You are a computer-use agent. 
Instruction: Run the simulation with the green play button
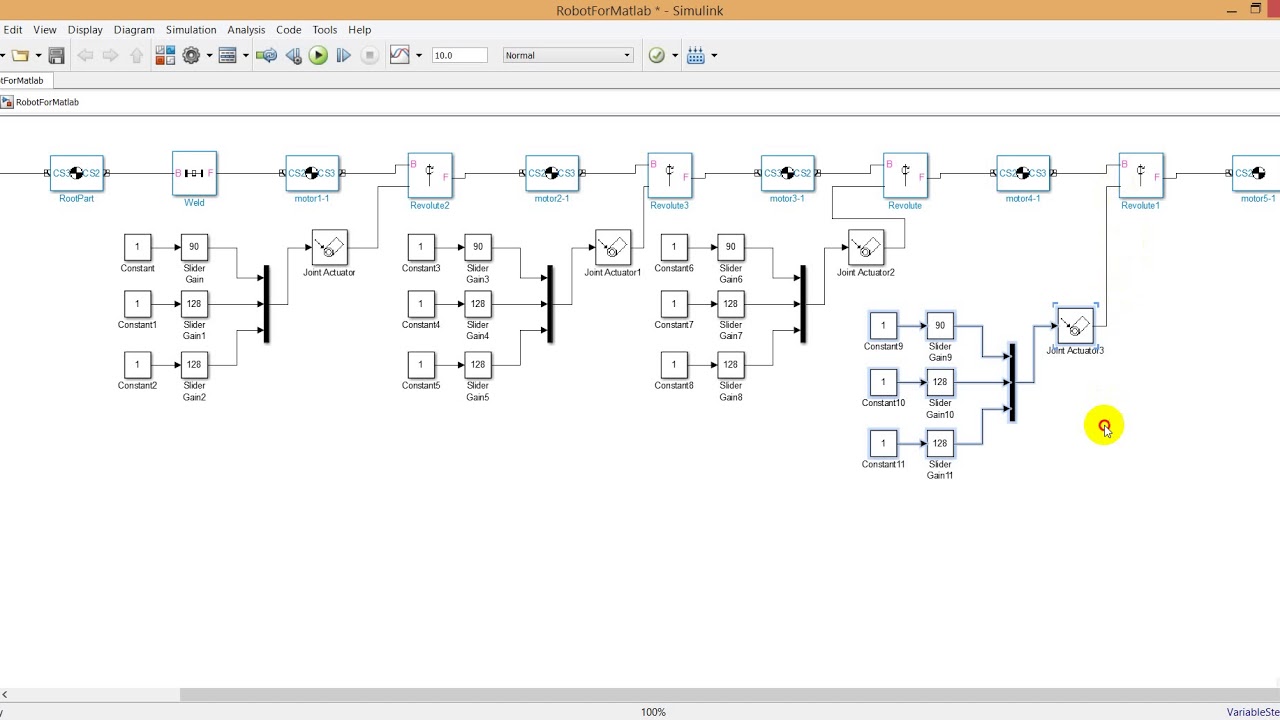click(x=318, y=56)
